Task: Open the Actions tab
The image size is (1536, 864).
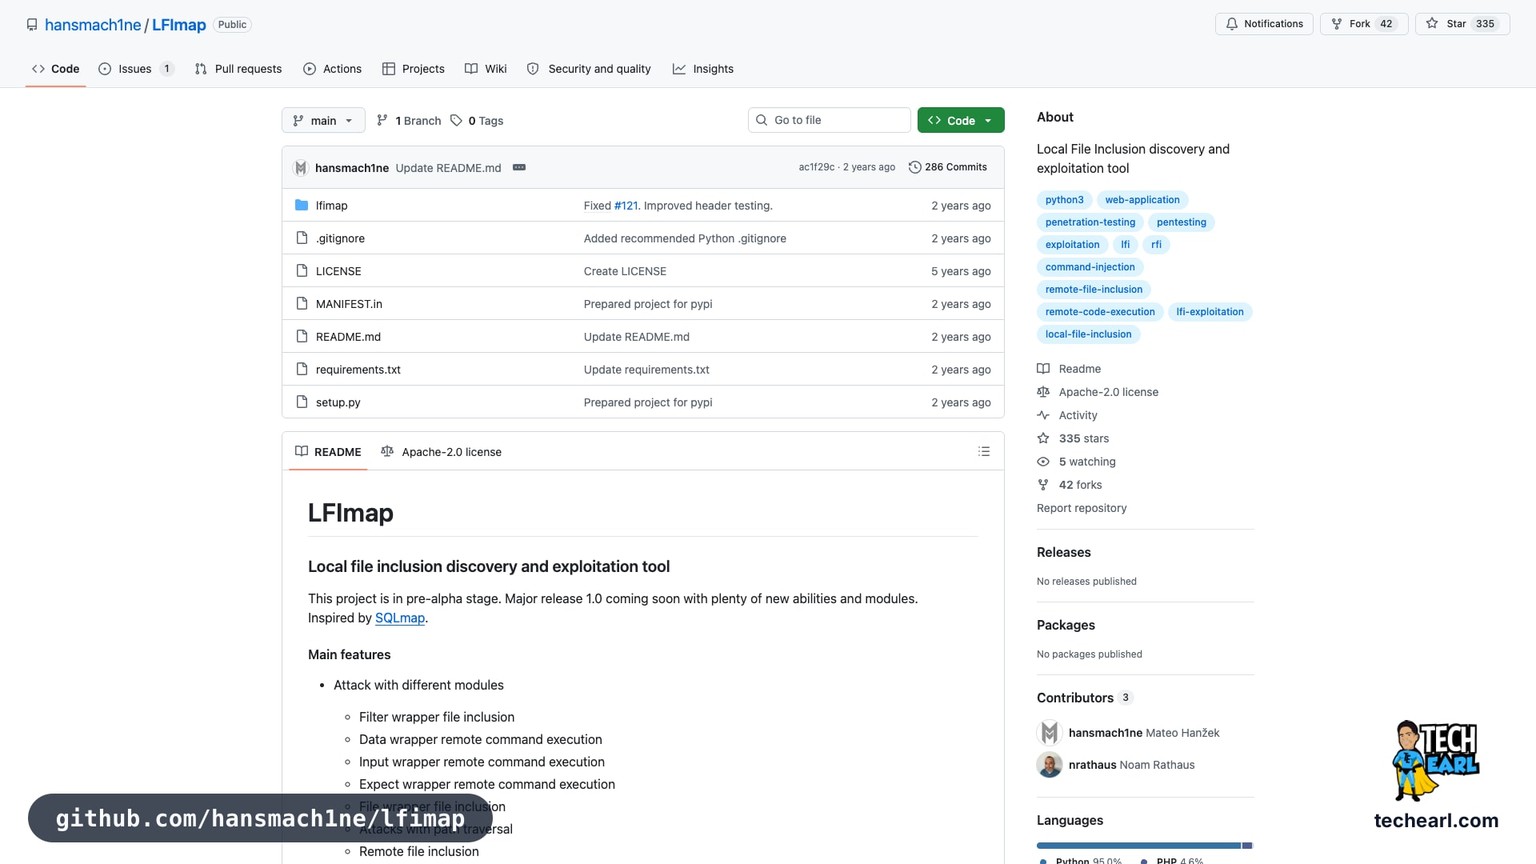Action: pyautogui.click(x=332, y=69)
